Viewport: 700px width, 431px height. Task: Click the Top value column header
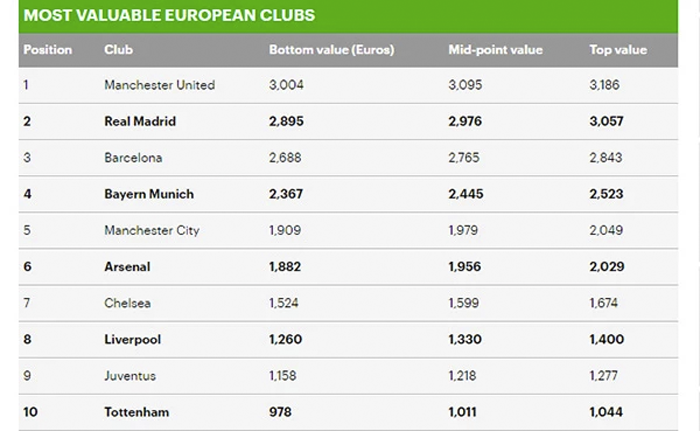point(618,50)
